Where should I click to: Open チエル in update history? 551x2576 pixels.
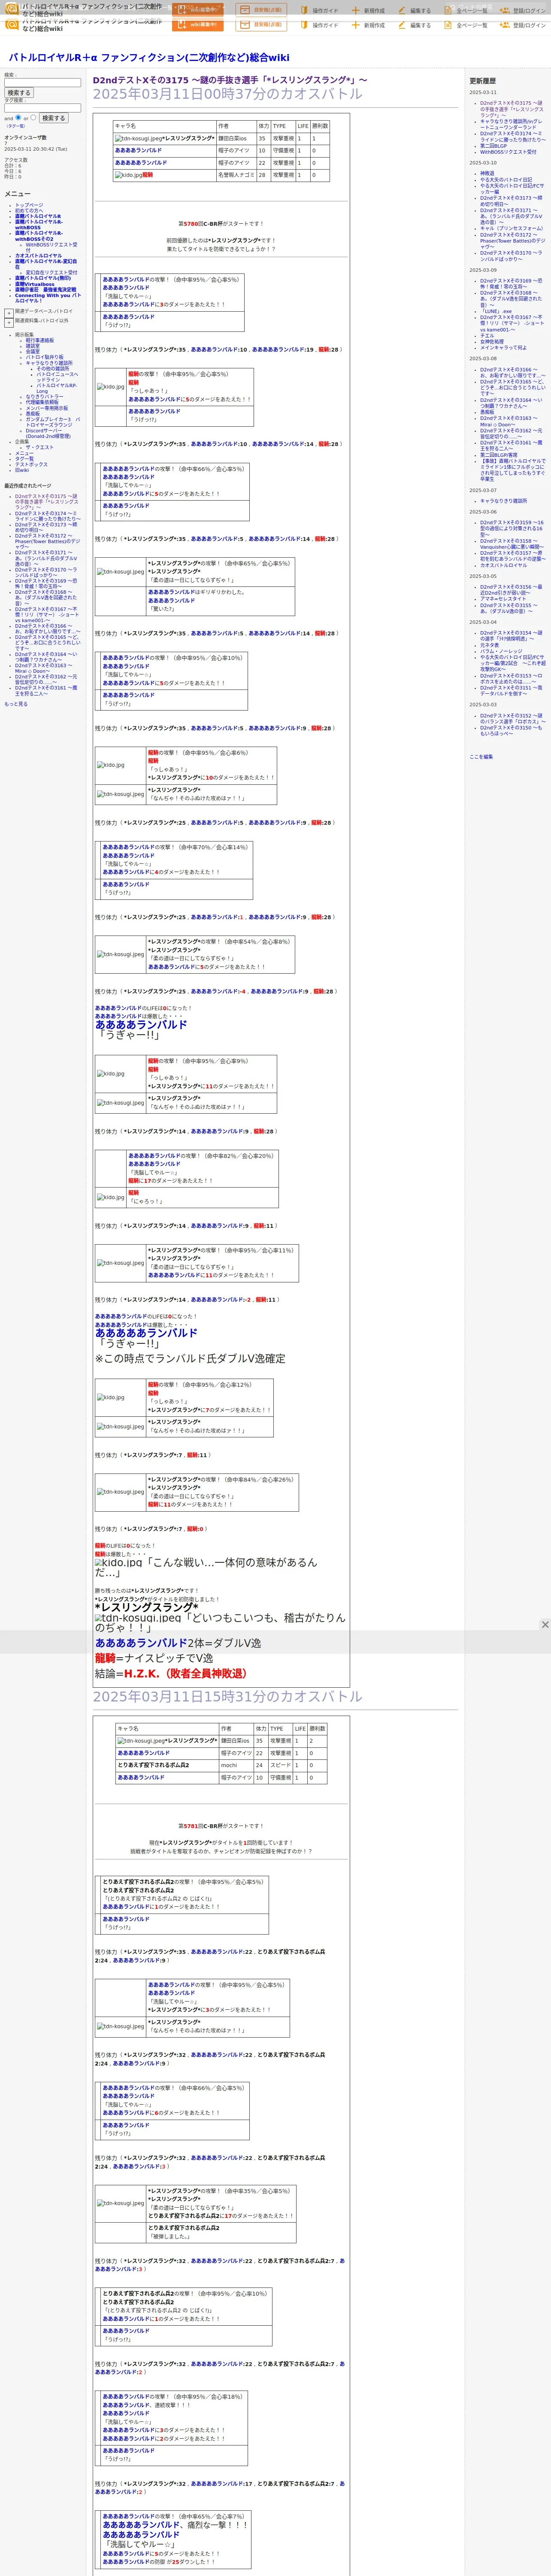487,336
